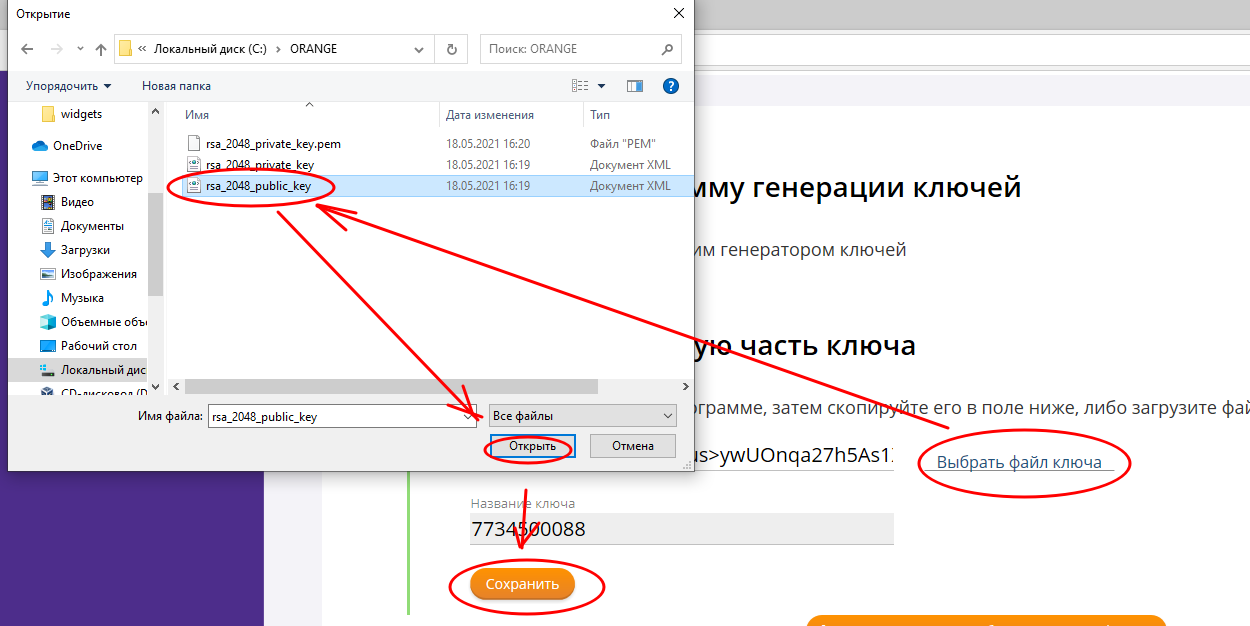Screen dimensions: 1250x626
Task: Click file list scroll right arrow
Action: click(x=685, y=386)
